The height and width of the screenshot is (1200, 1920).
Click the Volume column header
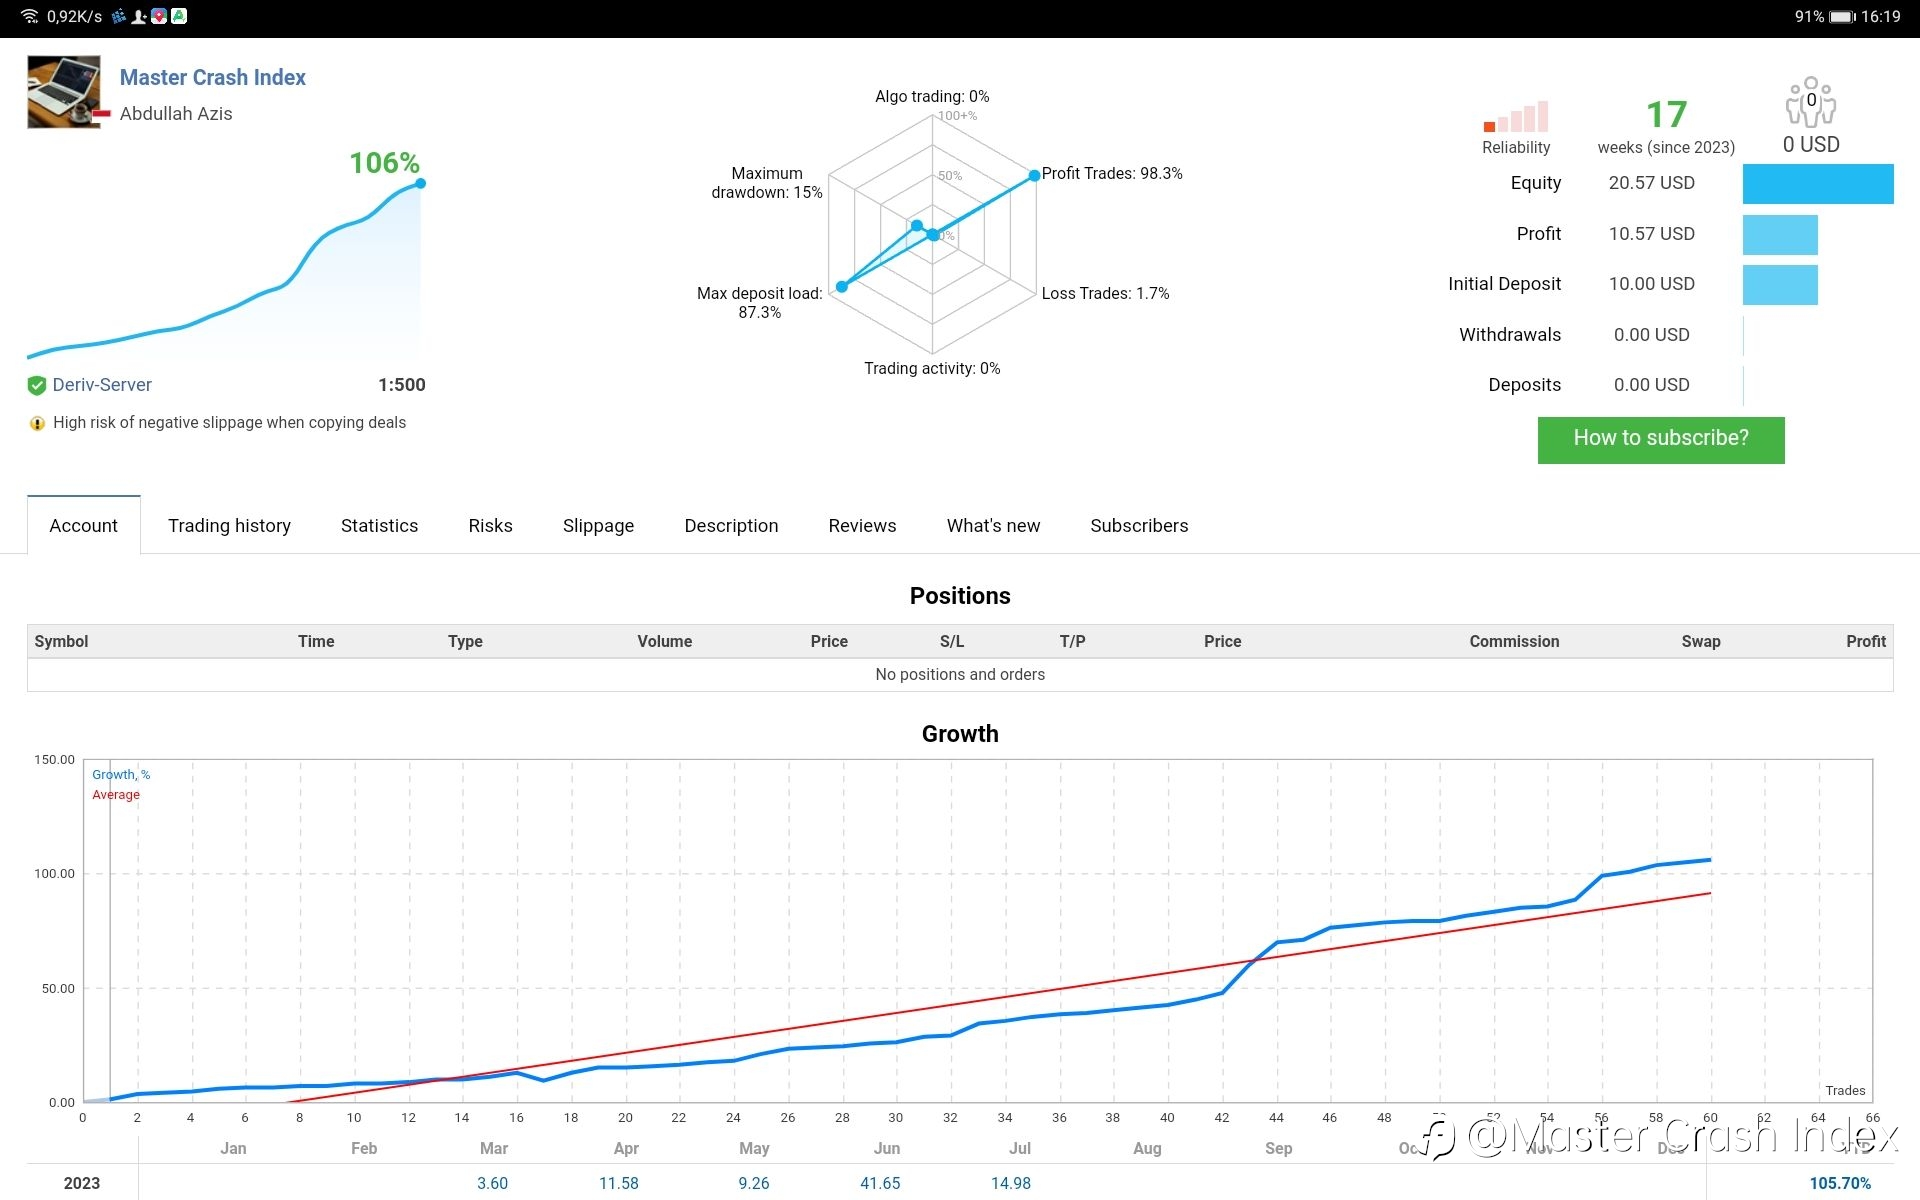click(x=664, y=641)
